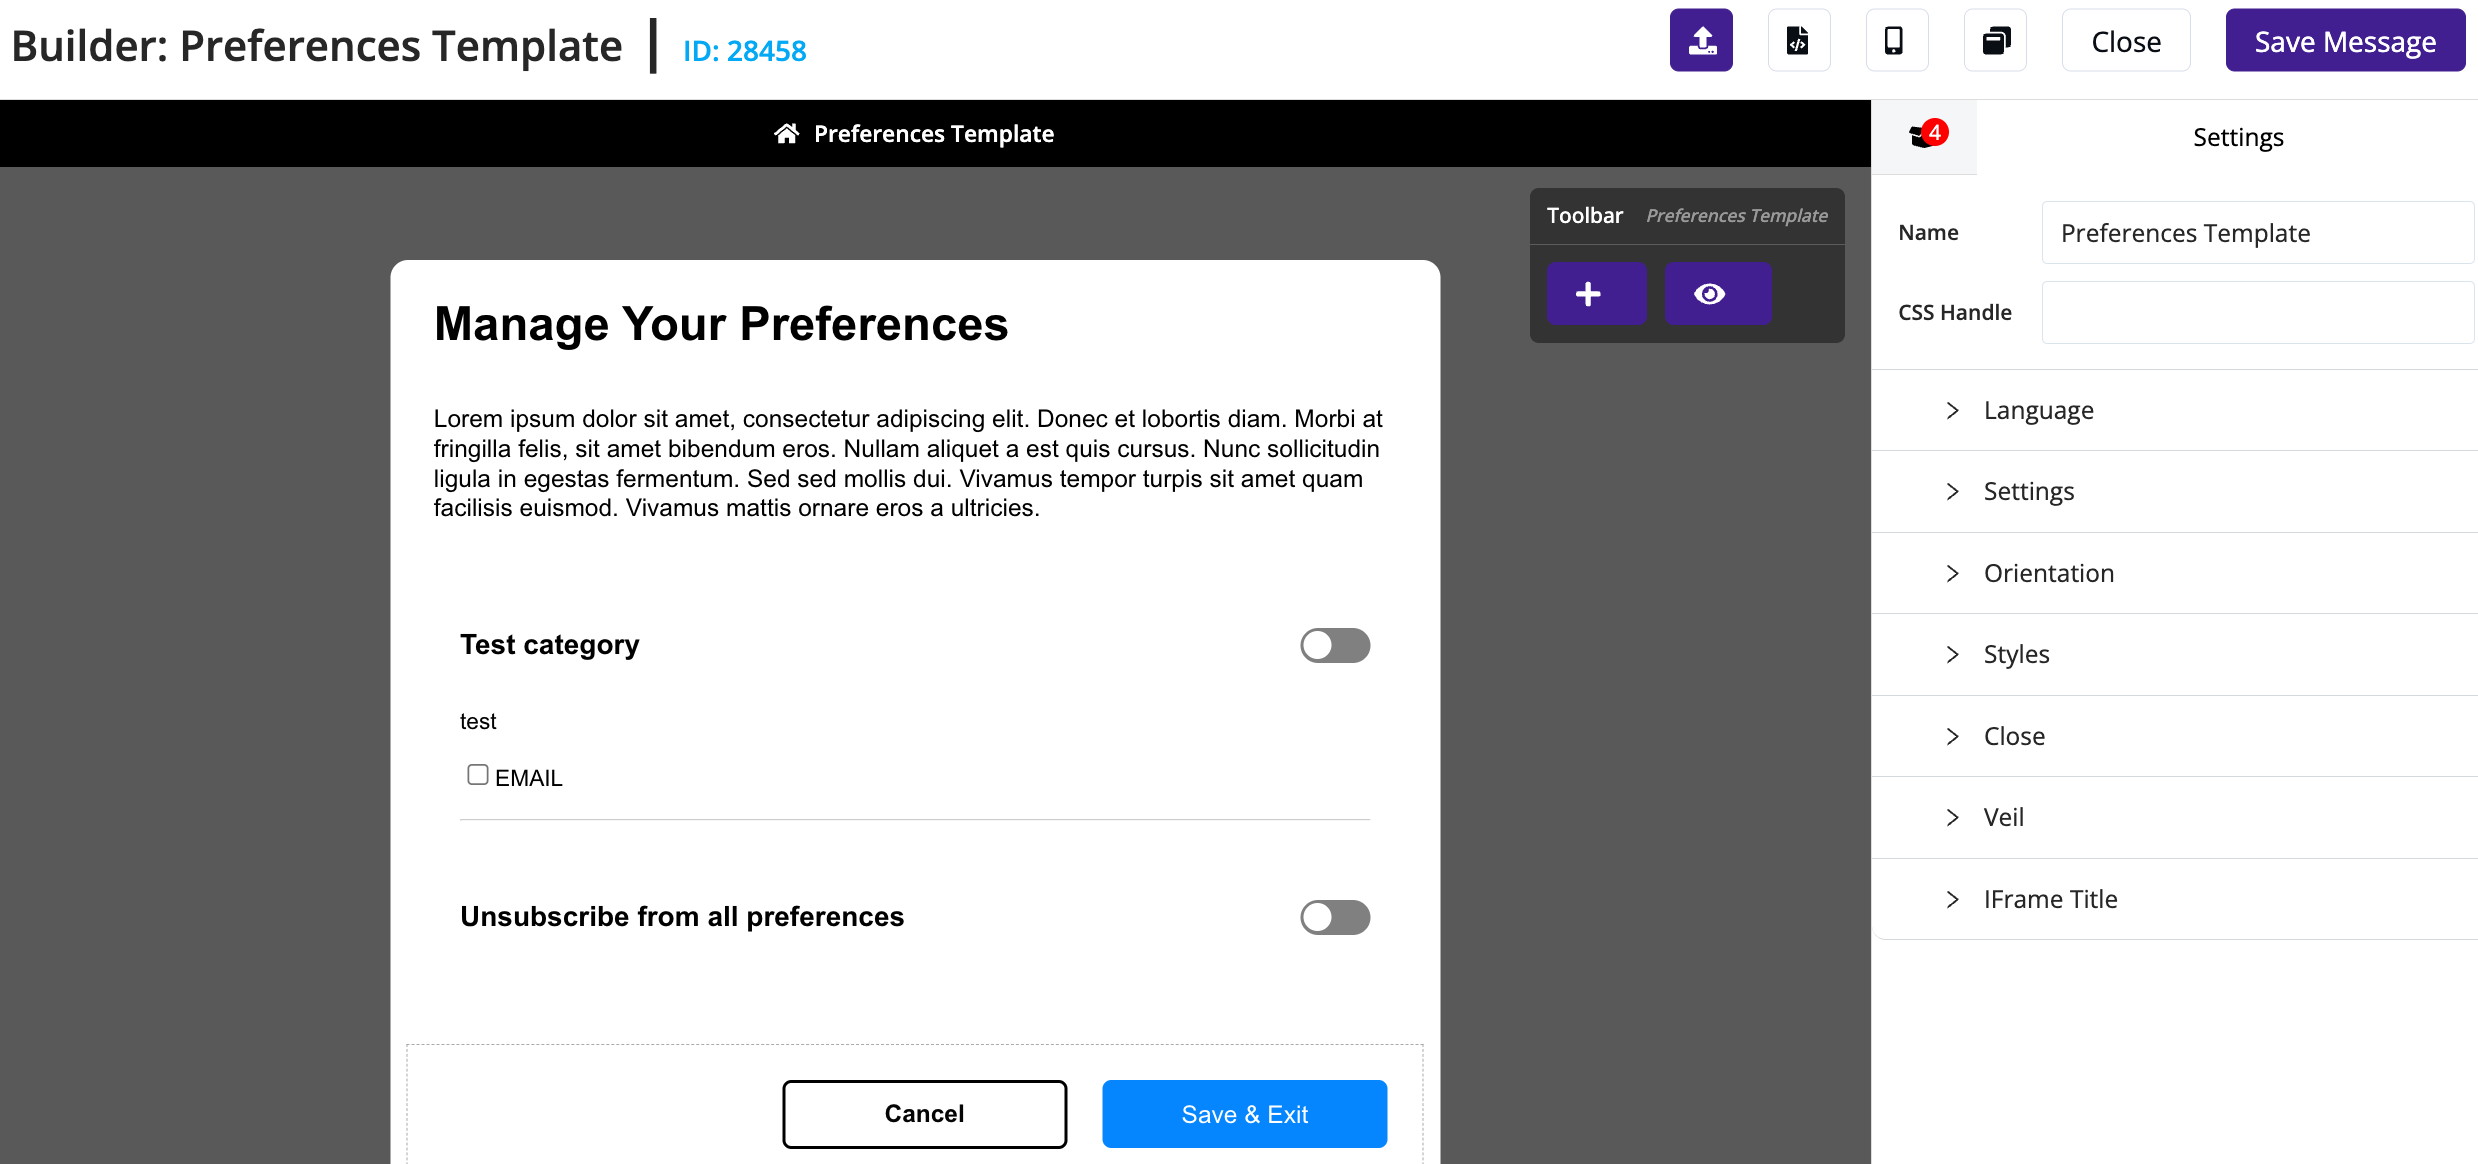This screenshot has width=2478, height=1164.
Task: Open the HTML code view icon
Action: pyautogui.click(x=1798, y=40)
